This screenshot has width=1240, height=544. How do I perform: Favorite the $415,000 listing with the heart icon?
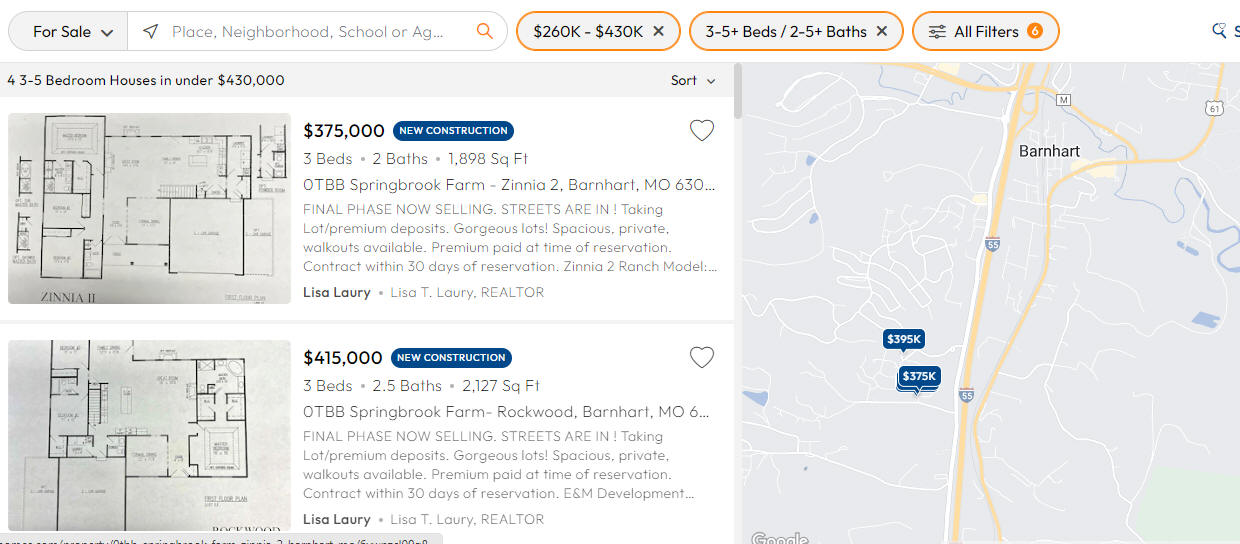pos(702,357)
